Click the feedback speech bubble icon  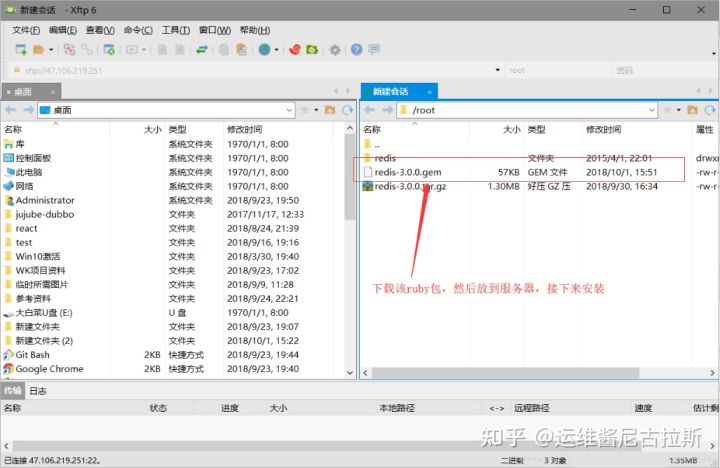pos(374,49)
